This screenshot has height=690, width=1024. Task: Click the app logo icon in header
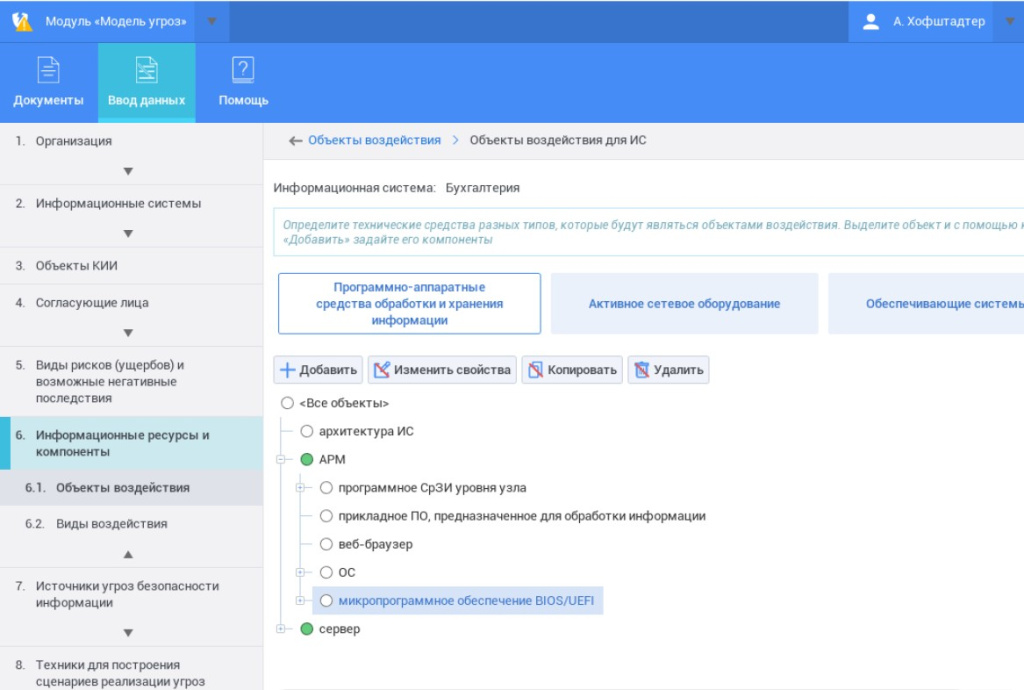coord(22,21)
